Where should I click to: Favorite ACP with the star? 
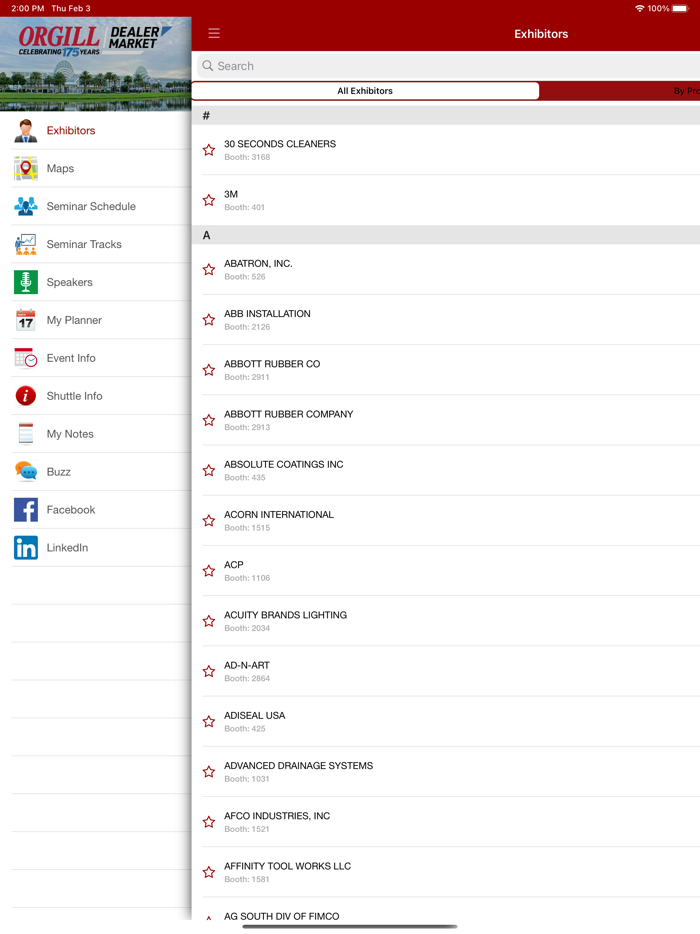(209, 571)
